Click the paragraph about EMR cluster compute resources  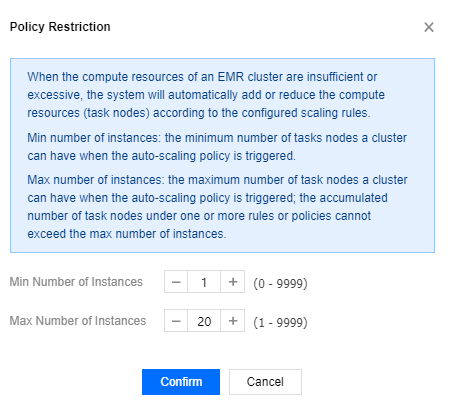pyautogui.click(x=206, y=95)
